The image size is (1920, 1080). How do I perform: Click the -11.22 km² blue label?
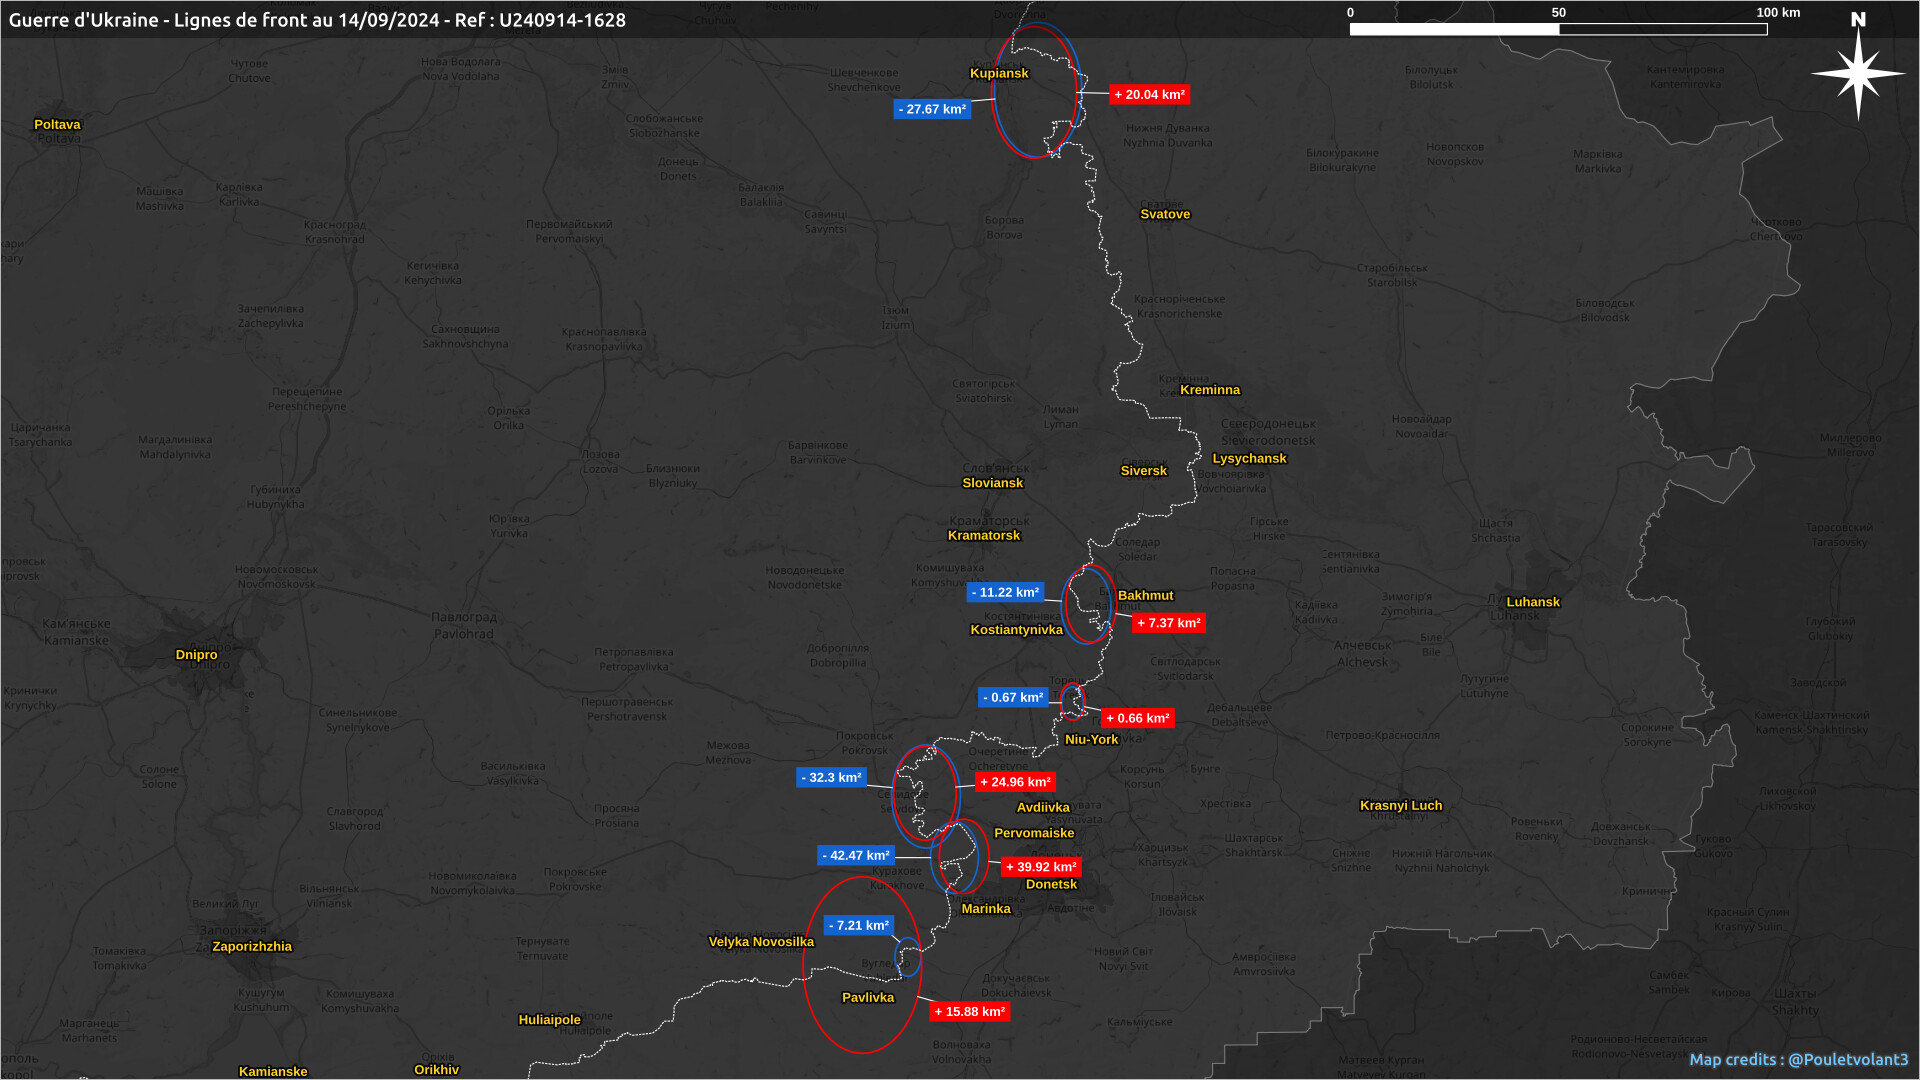[1005, 593]
